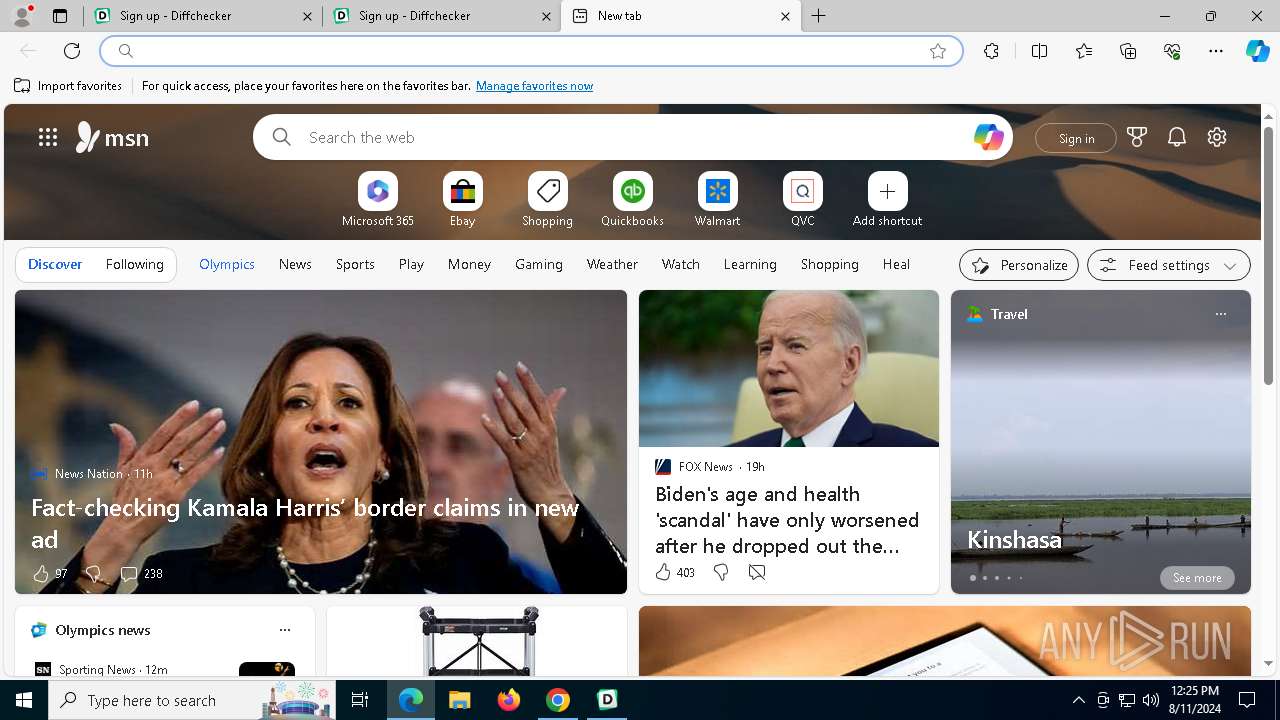Screen dimensions: 1280x720
Task: Open the Favorites hub
Action: point(1084,51)
